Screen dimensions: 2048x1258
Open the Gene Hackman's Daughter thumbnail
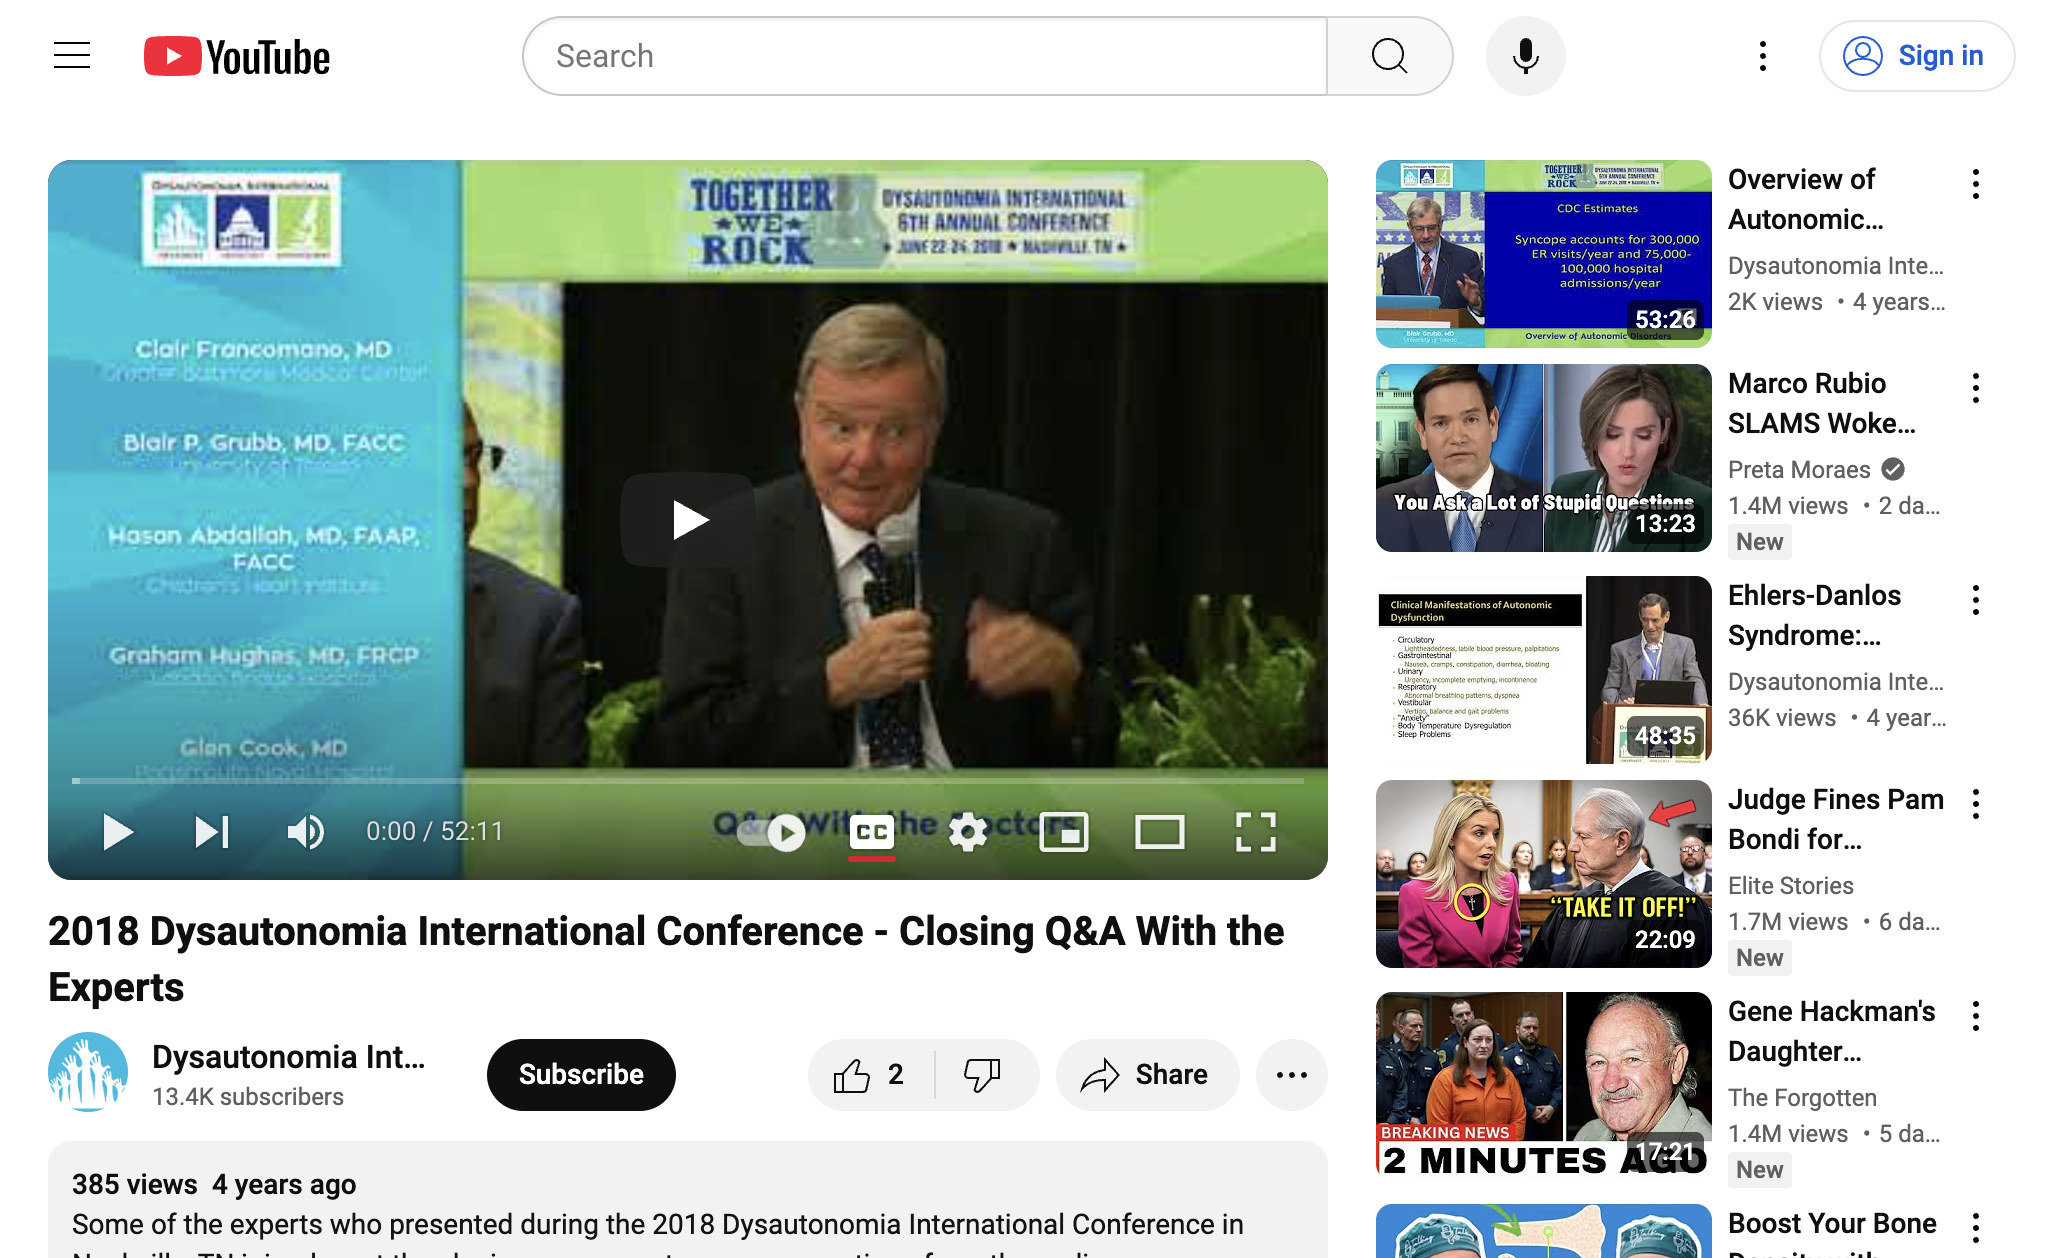pyautogui.click(x=1544, y=1086)
